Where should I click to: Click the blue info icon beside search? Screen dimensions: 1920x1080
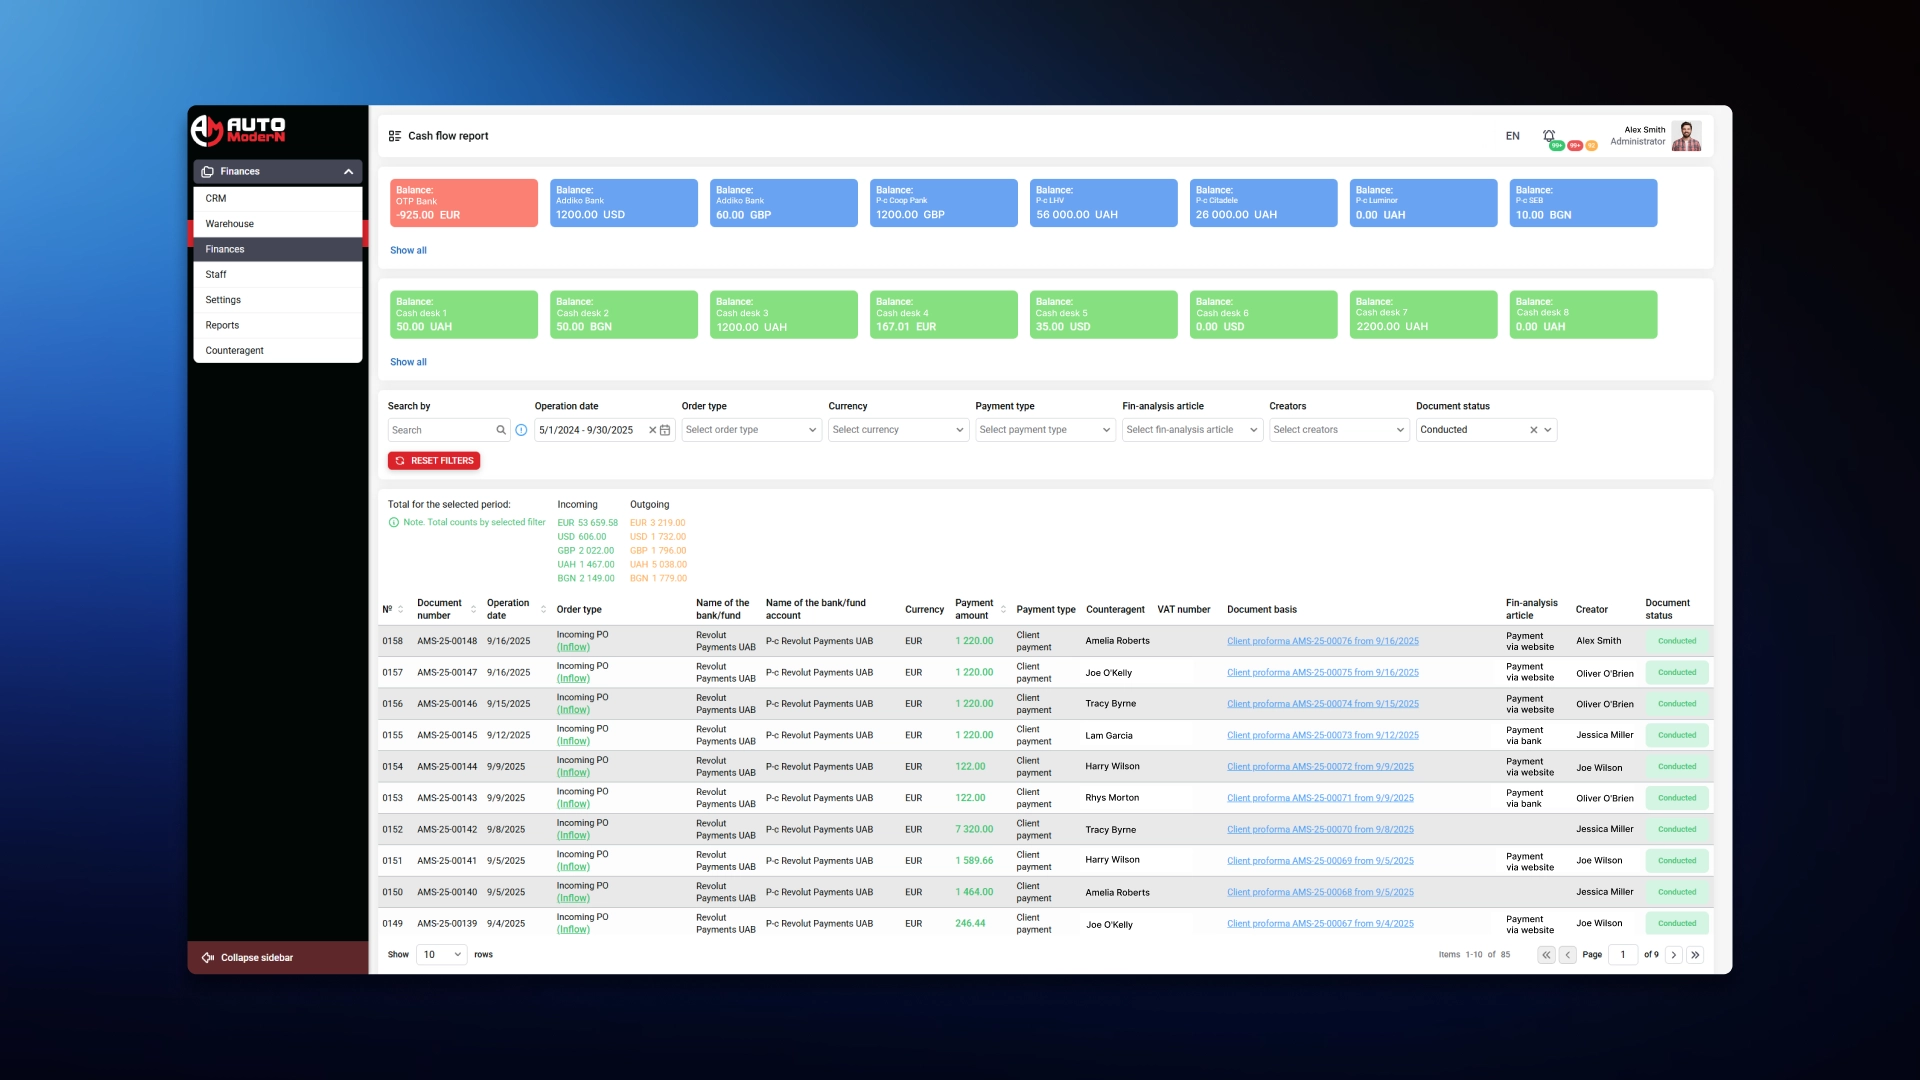point(521,430)
